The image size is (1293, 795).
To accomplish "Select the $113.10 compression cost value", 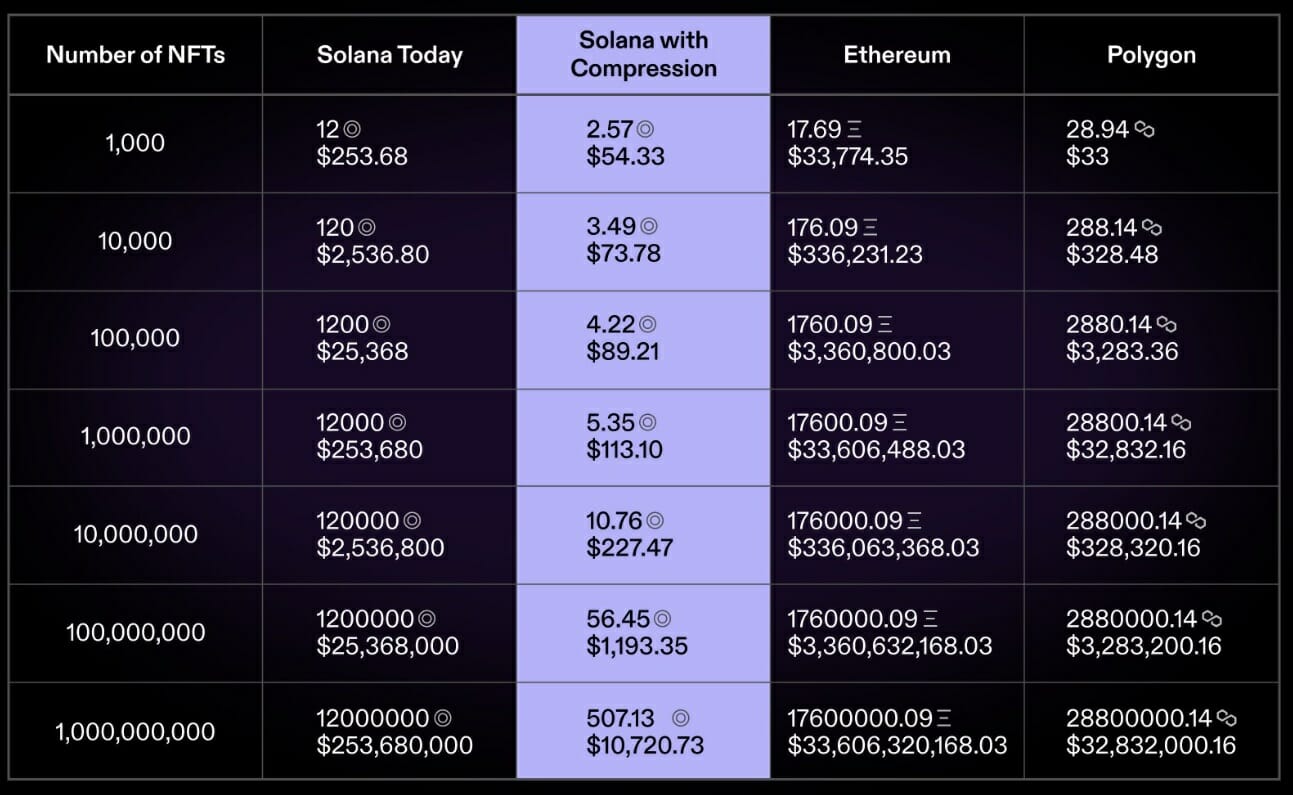I will (x=625, y=450).
